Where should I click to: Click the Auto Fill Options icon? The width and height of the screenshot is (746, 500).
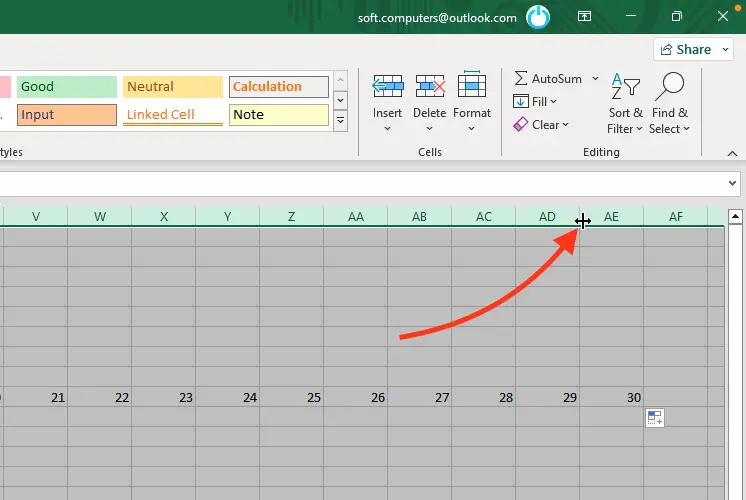[x=655, y=418]
